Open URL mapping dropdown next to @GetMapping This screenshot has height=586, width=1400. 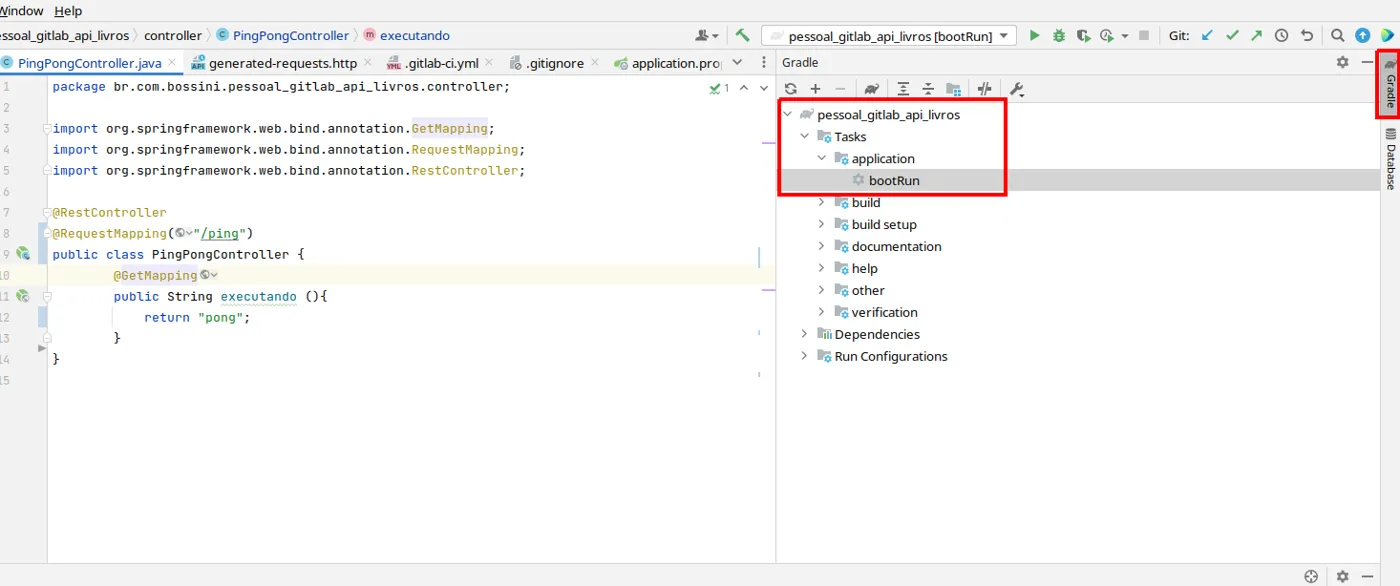pyautogui.click(x=209, y=275)
